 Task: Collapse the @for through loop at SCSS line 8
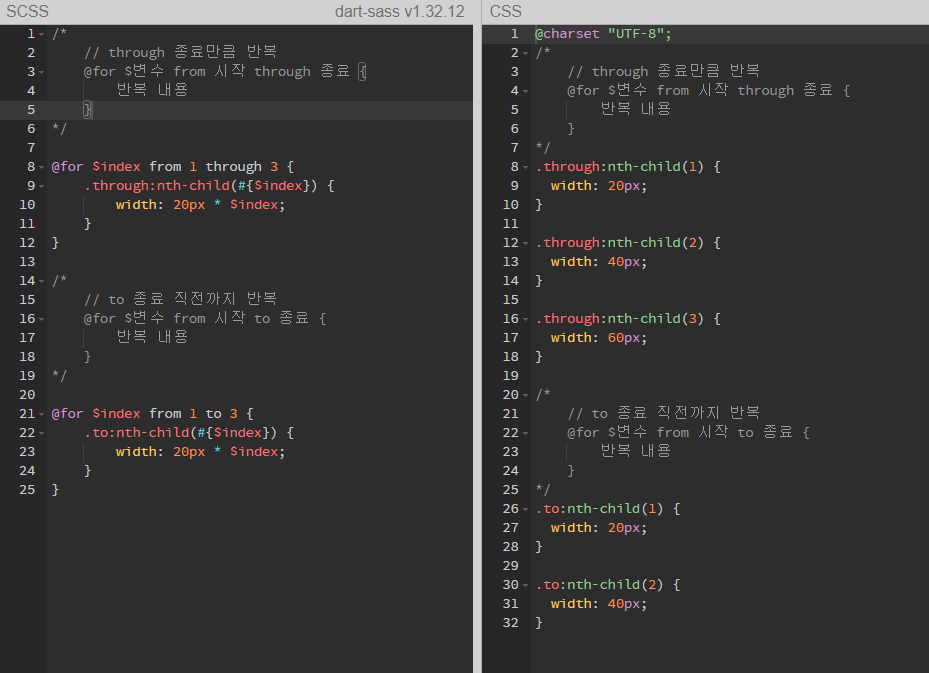[x=41, y=168]
